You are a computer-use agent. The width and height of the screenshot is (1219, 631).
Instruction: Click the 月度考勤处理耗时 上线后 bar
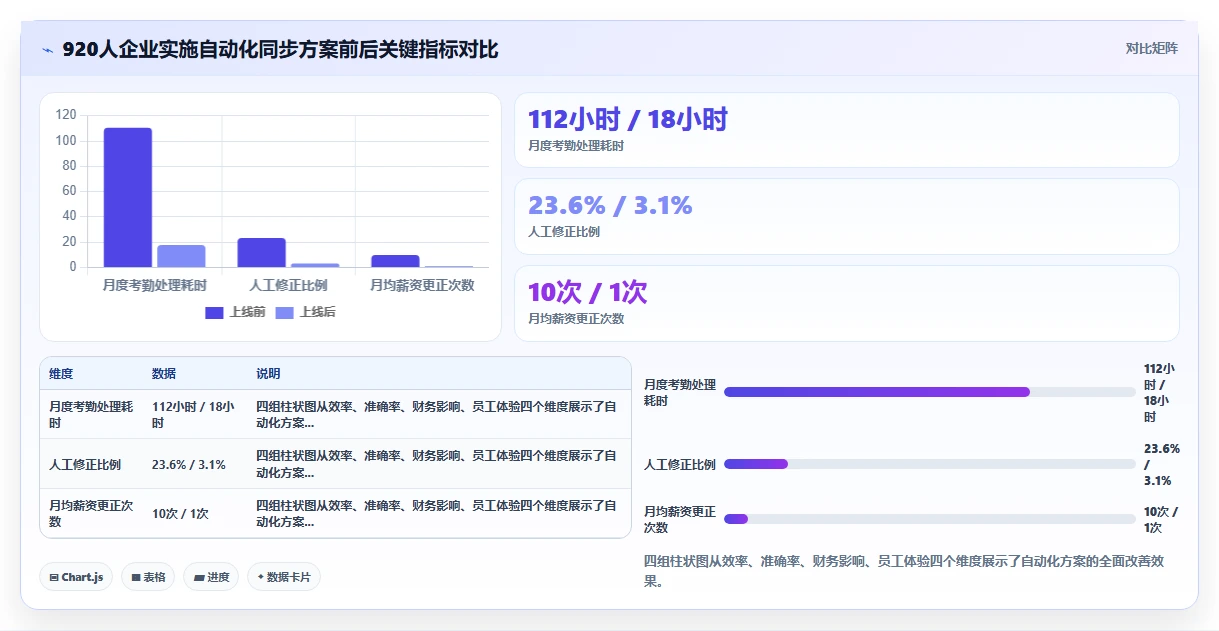tap(181, 256)
